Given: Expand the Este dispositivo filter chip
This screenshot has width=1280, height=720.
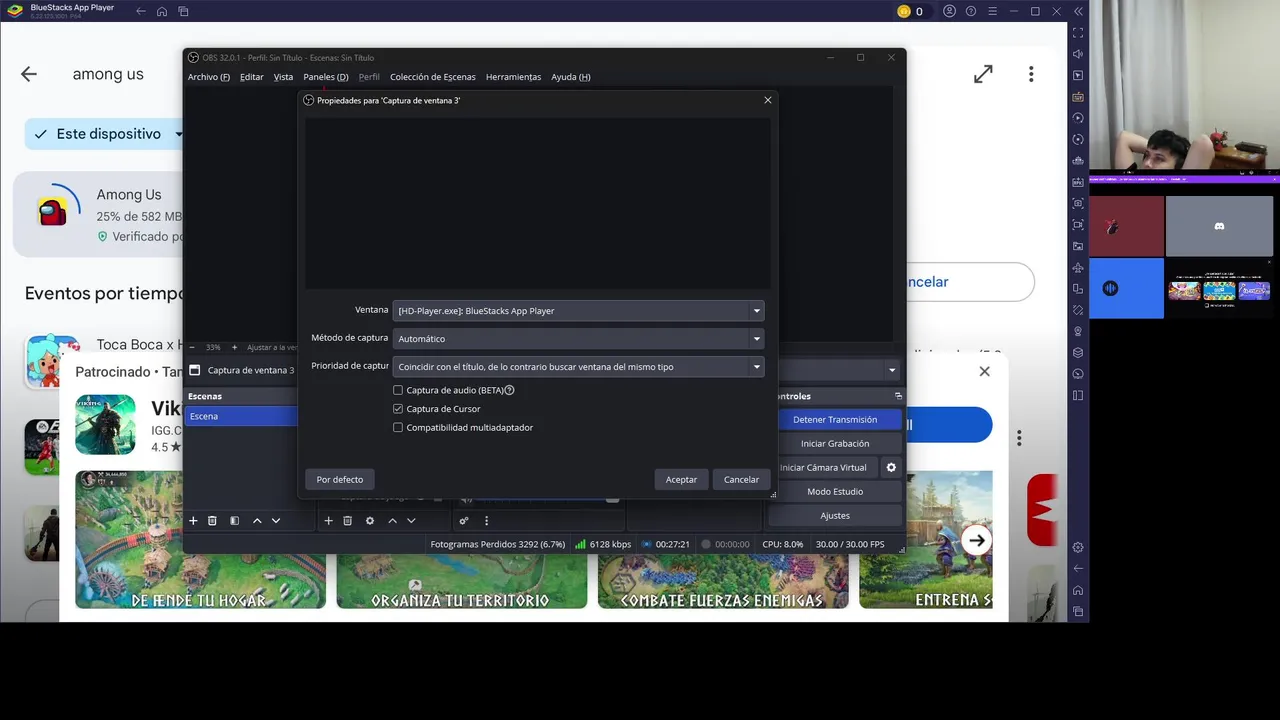Looking at the screenshot, I should 179,134.
